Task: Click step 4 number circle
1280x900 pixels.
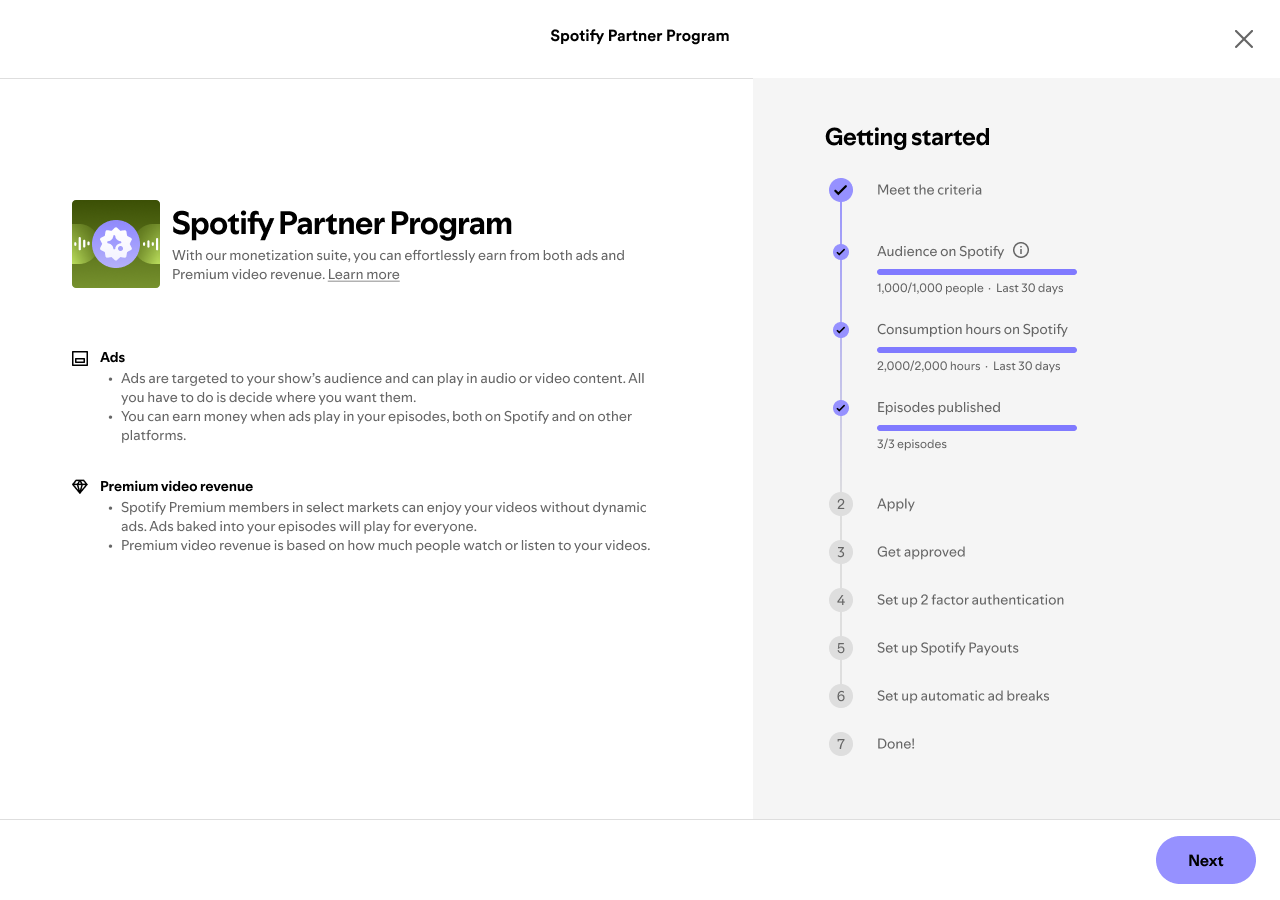Action: tap(841, 600)
